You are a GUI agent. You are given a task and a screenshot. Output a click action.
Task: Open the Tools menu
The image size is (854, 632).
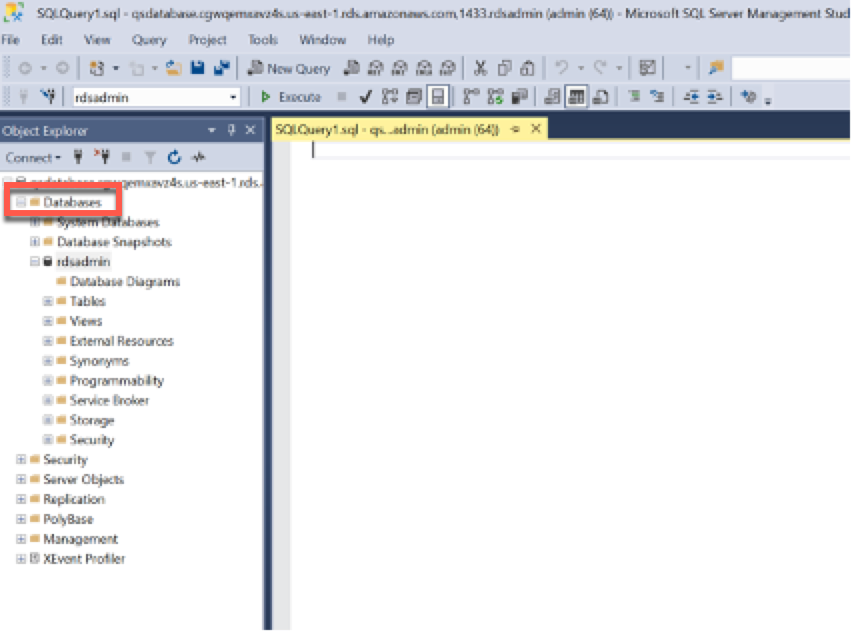coord(263,40)
